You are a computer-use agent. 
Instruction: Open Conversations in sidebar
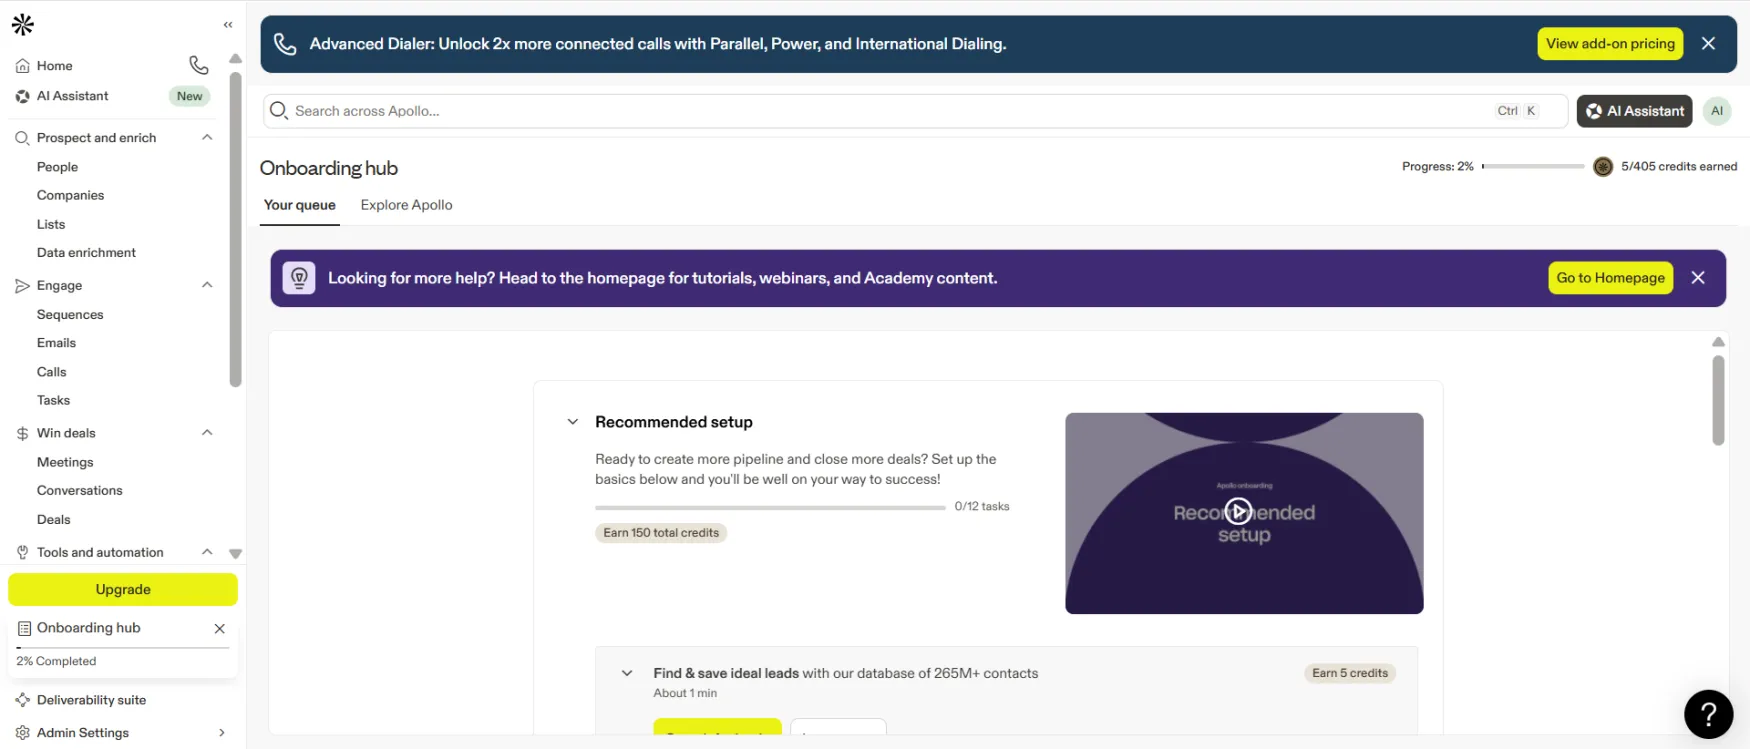80,490
